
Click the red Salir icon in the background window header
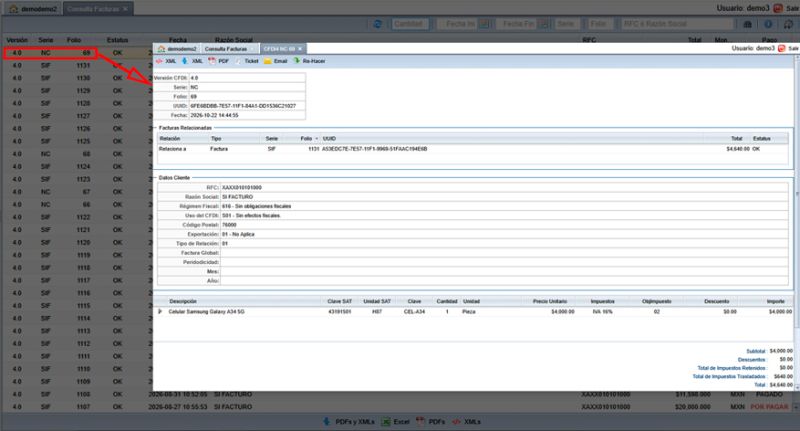click(x=778, y=8)
